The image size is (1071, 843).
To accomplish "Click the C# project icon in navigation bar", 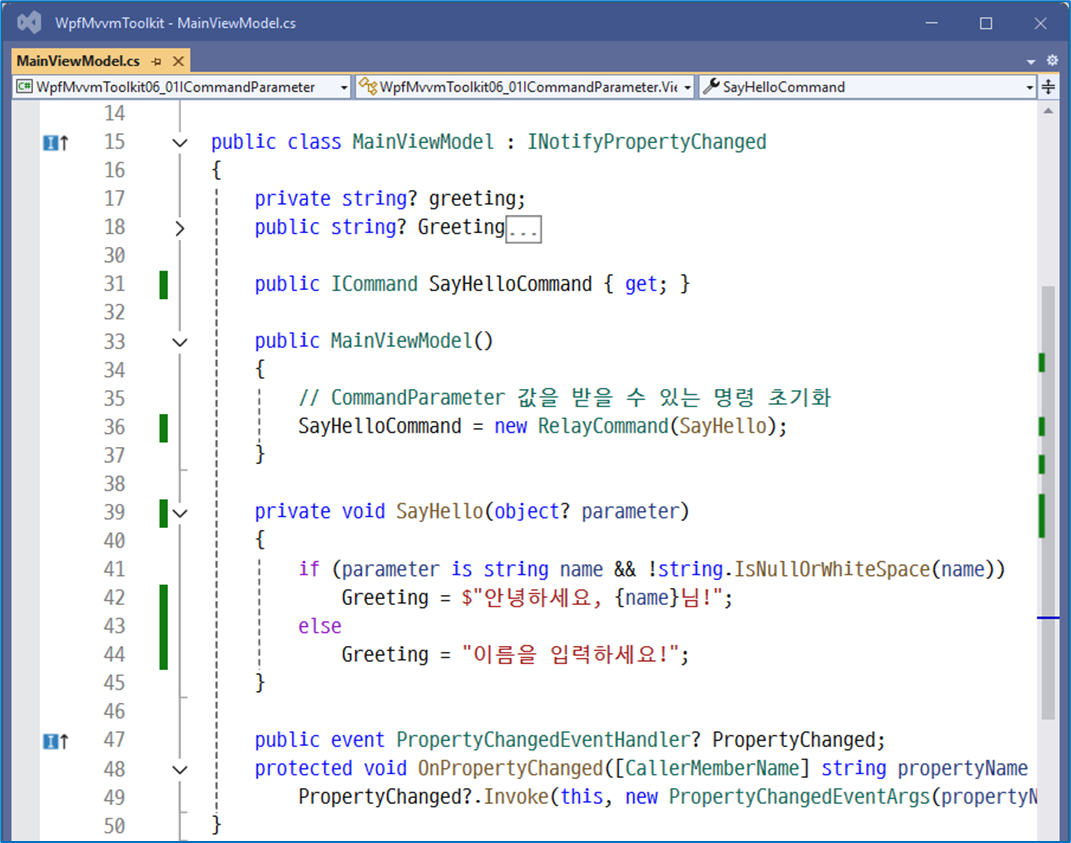I will tap(24, 86).
